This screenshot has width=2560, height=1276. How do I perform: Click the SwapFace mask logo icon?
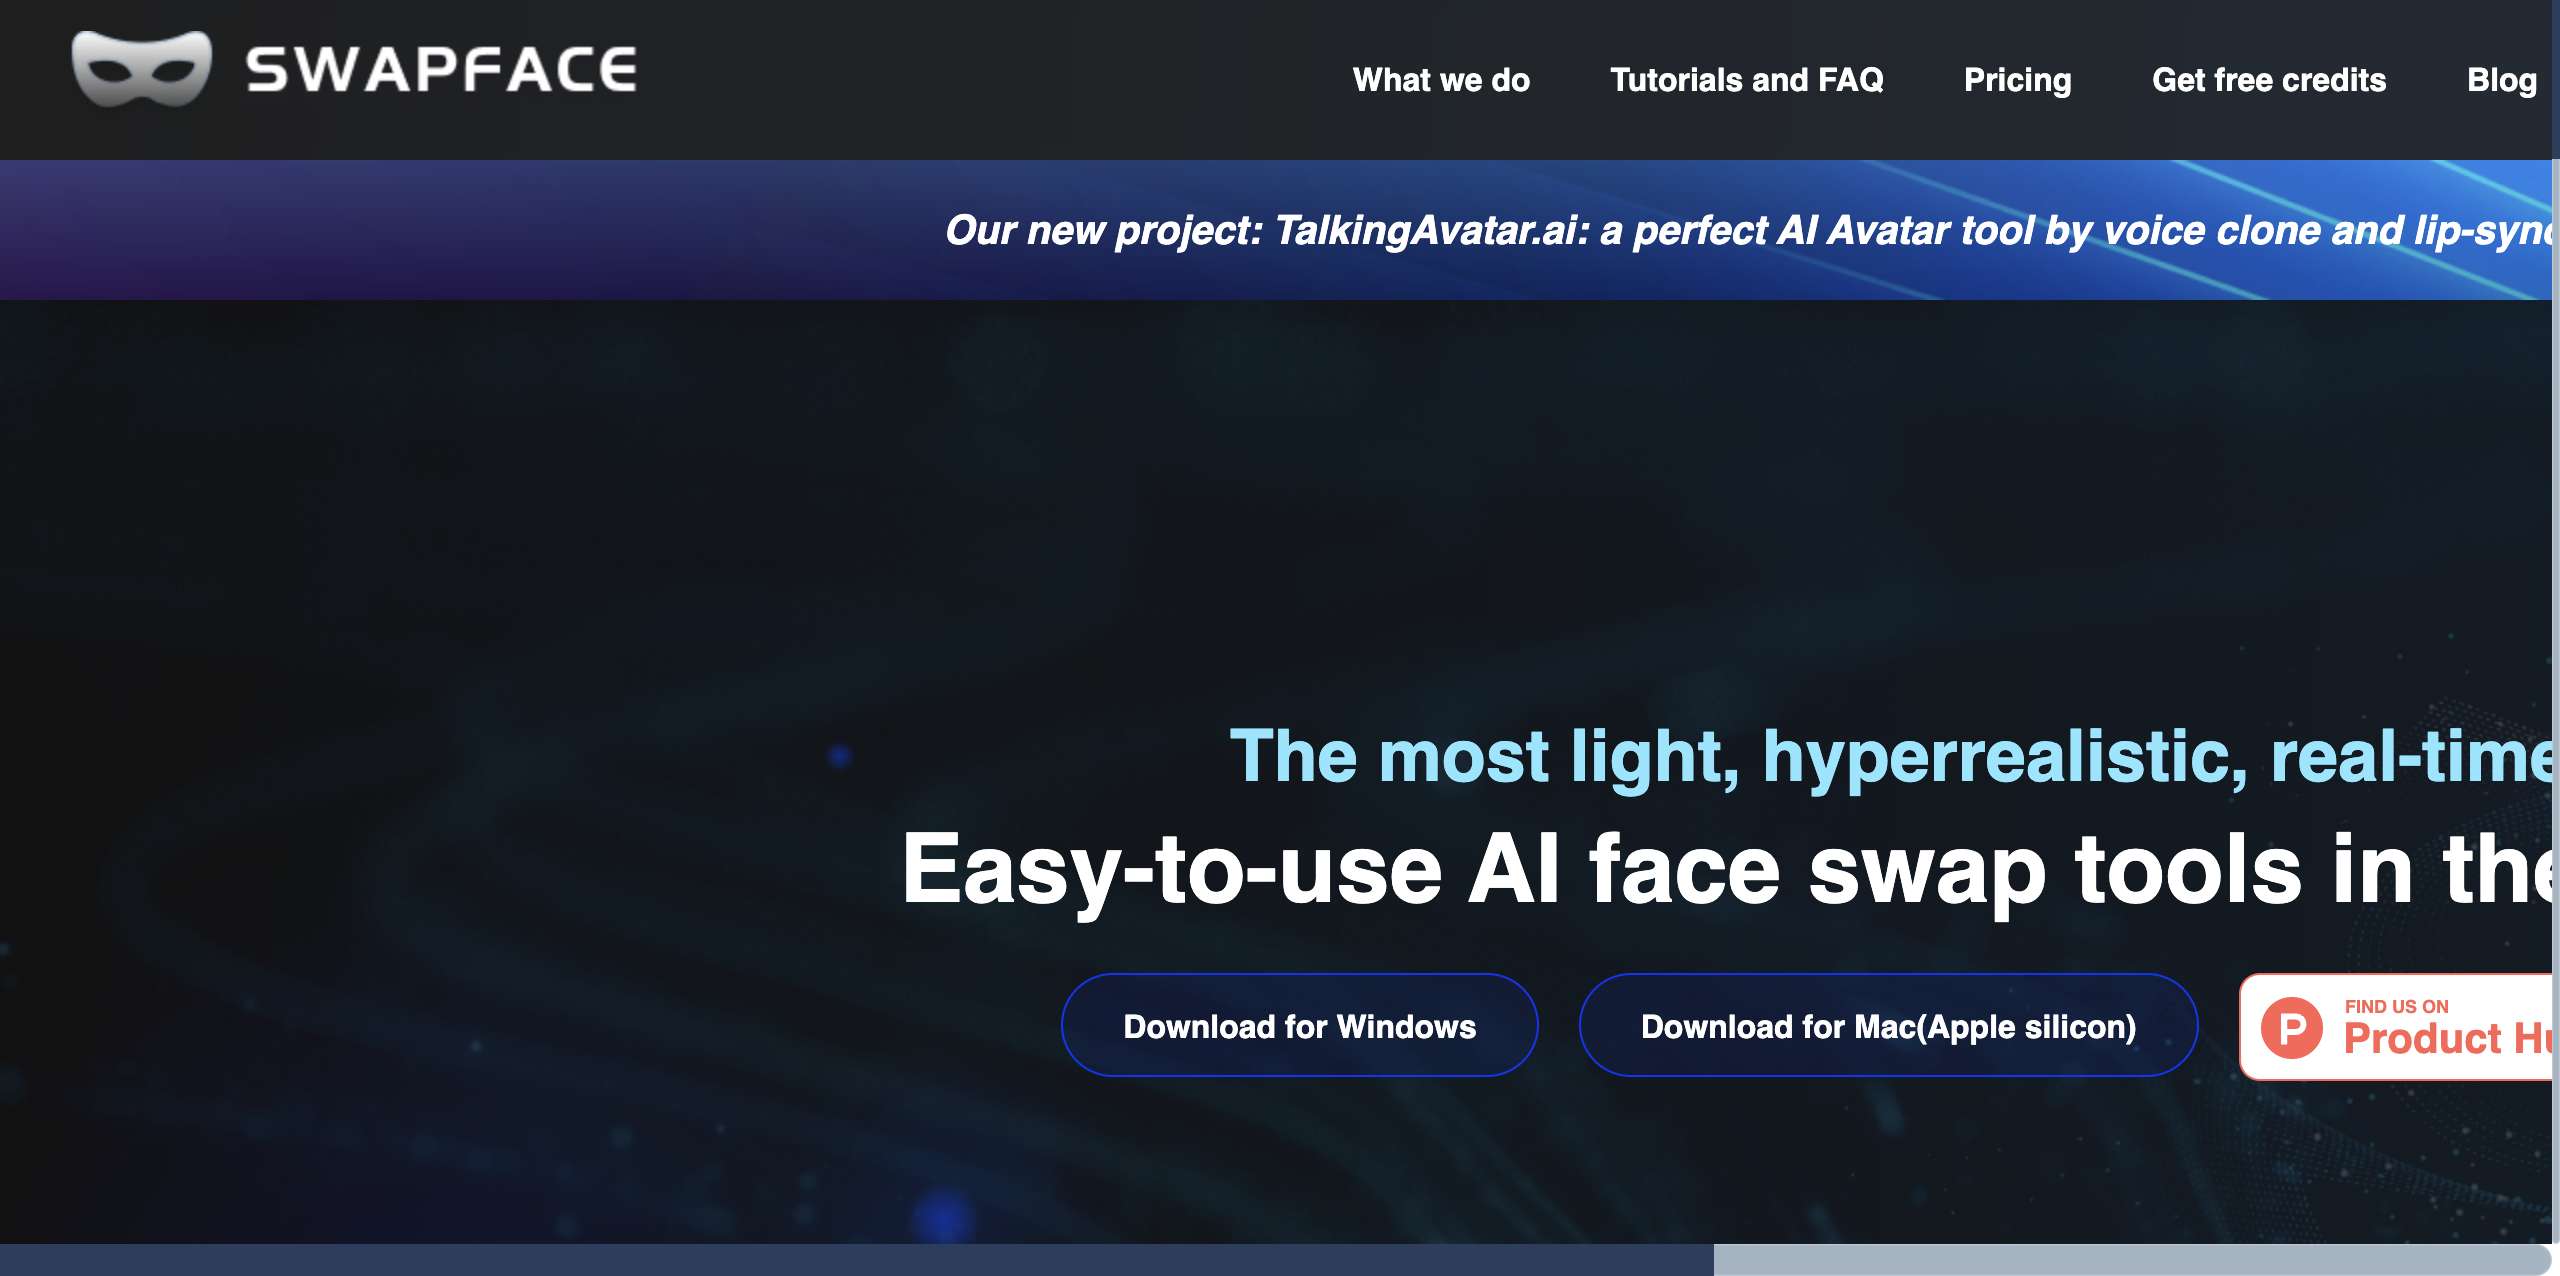141,69
